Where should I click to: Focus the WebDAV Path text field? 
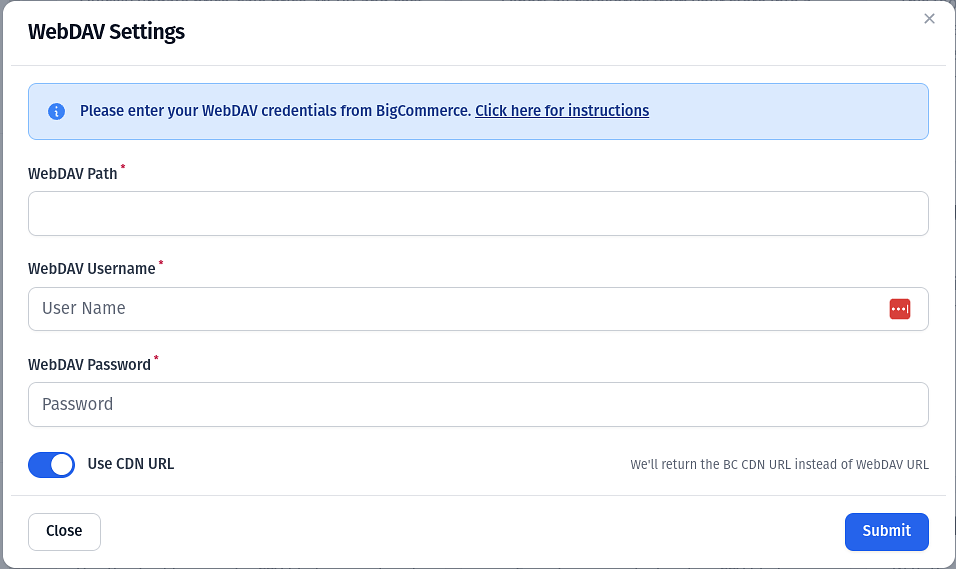(x=478, y=213)
